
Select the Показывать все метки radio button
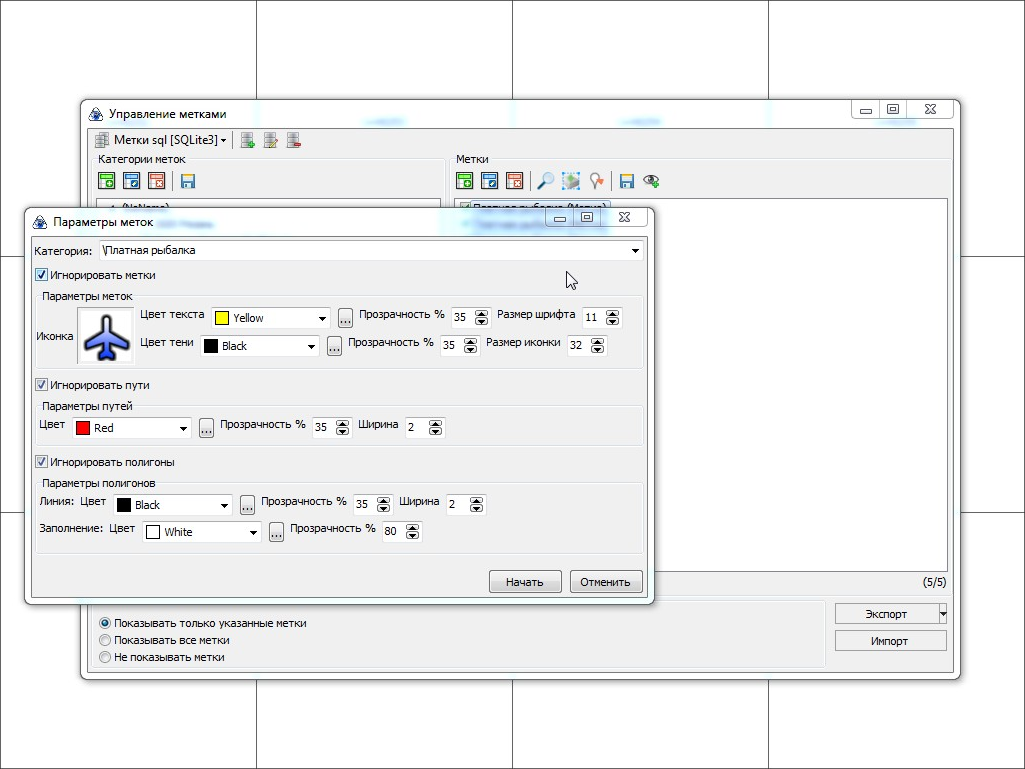pyautogui.click(x=105, y=640)
